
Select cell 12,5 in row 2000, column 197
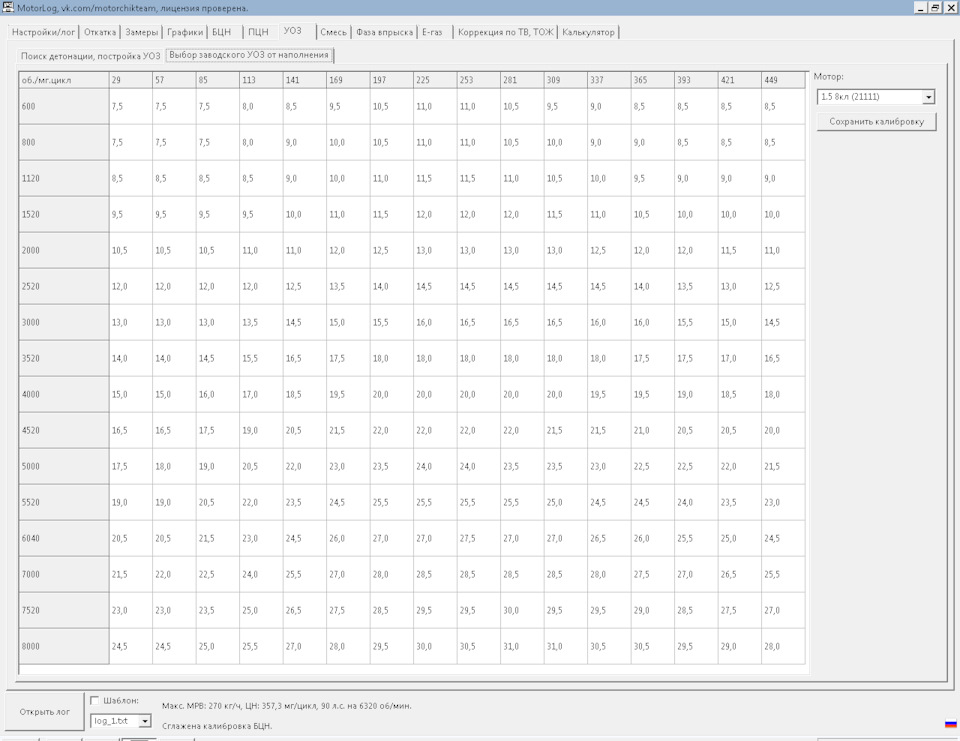click(x=392, y=250)
